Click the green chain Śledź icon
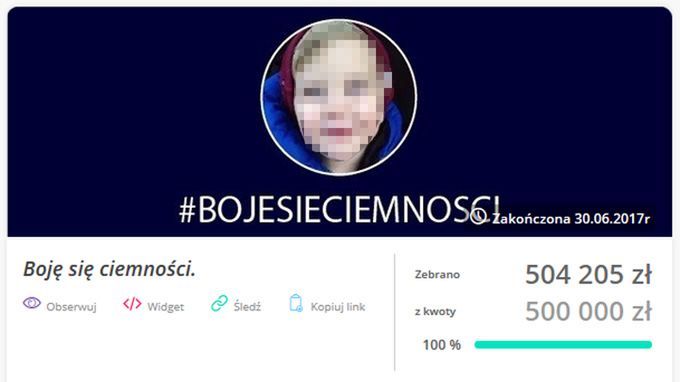The width and height of the screenshot is (680, 382). (x=219, y=303)
